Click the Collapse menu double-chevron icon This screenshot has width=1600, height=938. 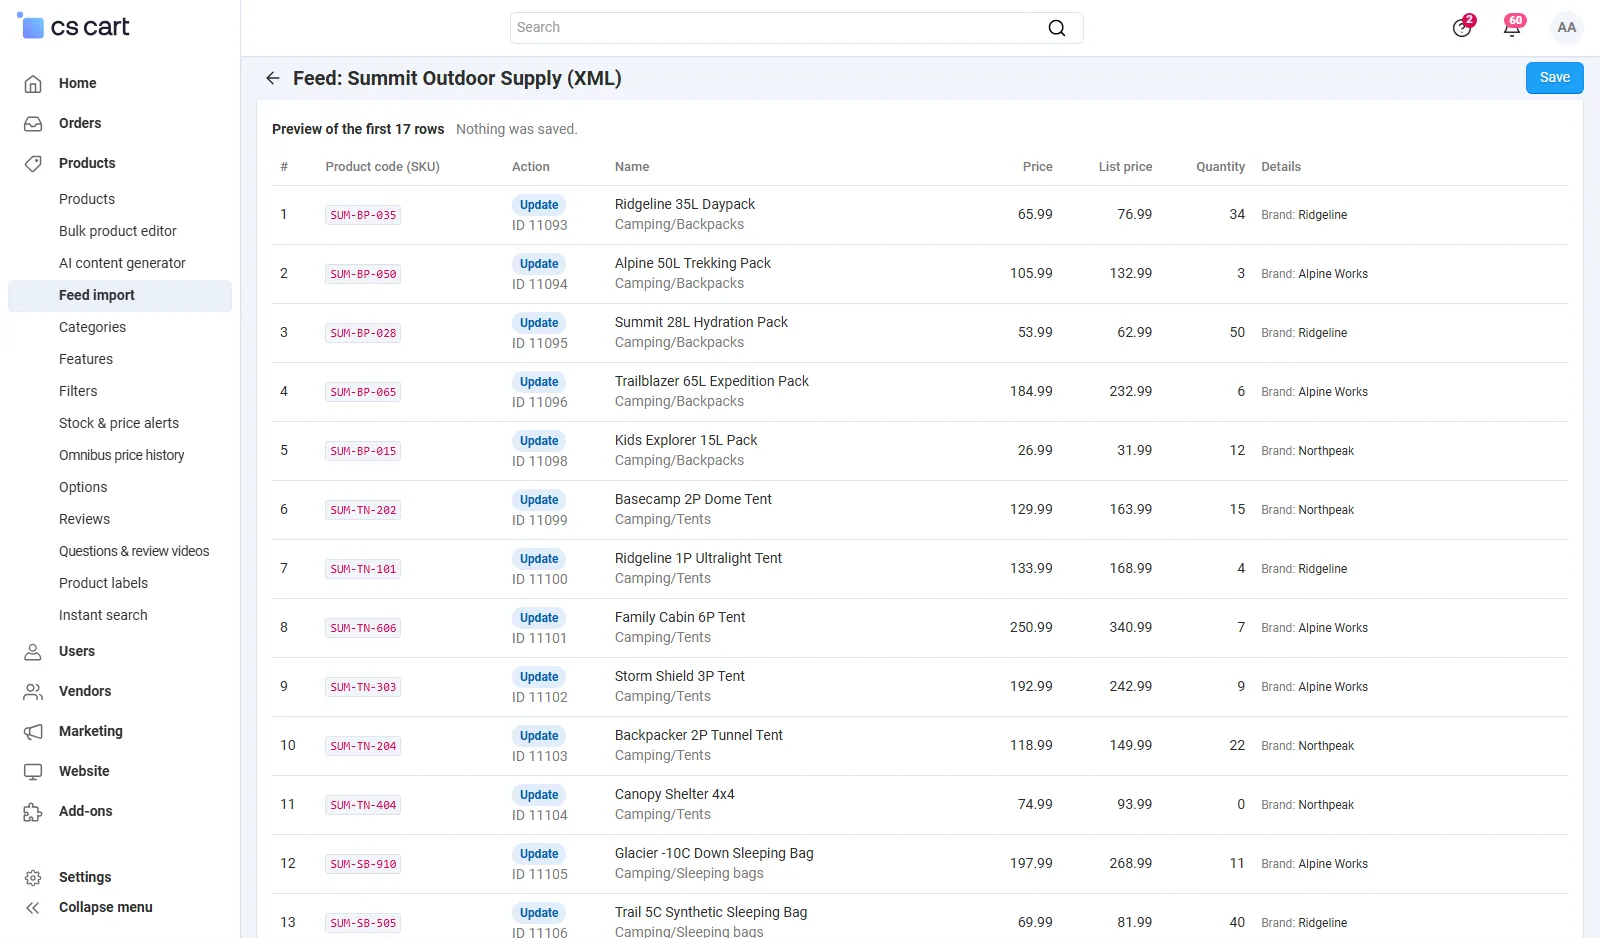pos(33,907)
